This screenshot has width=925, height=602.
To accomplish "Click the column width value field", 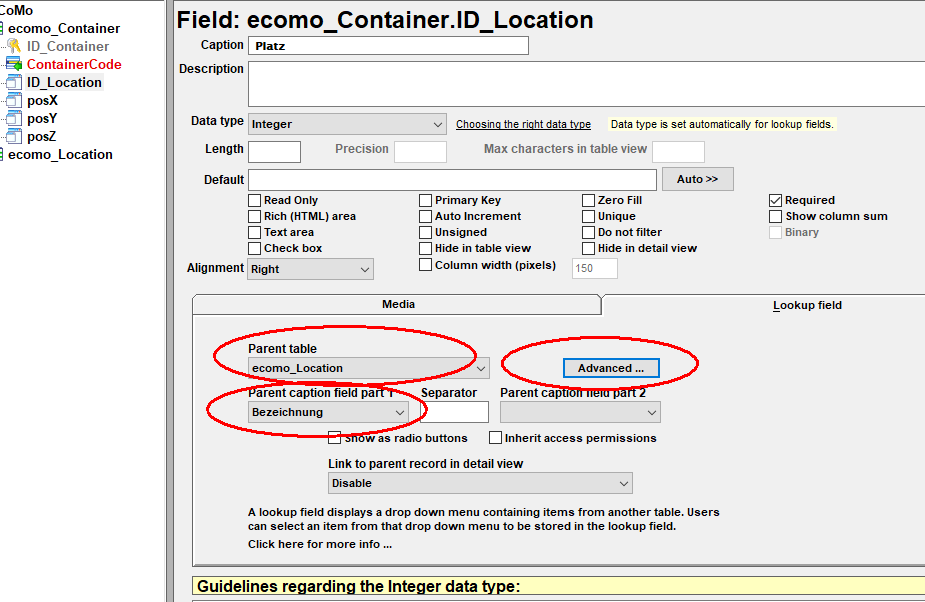I will pyautogui.click(x=595, y=268).
